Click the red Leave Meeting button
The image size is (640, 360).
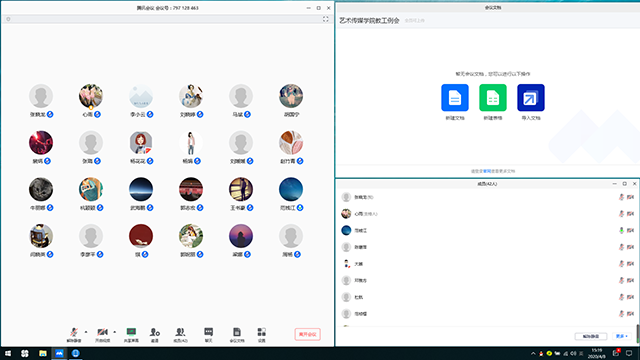coord(307,334)
